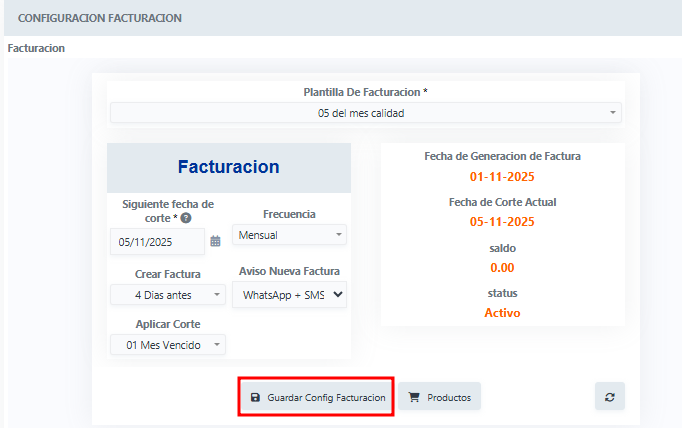Click the Siguiente fecha de corte date field
682x428 pixels.
point(157,241)
